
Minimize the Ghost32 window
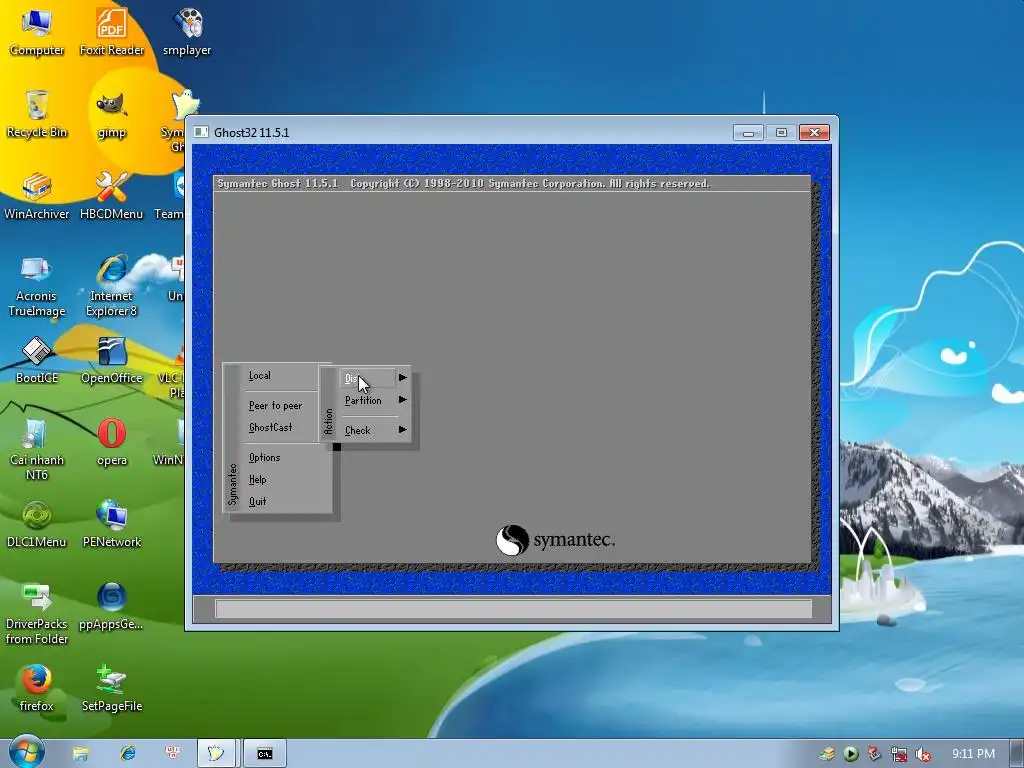tap(748, 133)
